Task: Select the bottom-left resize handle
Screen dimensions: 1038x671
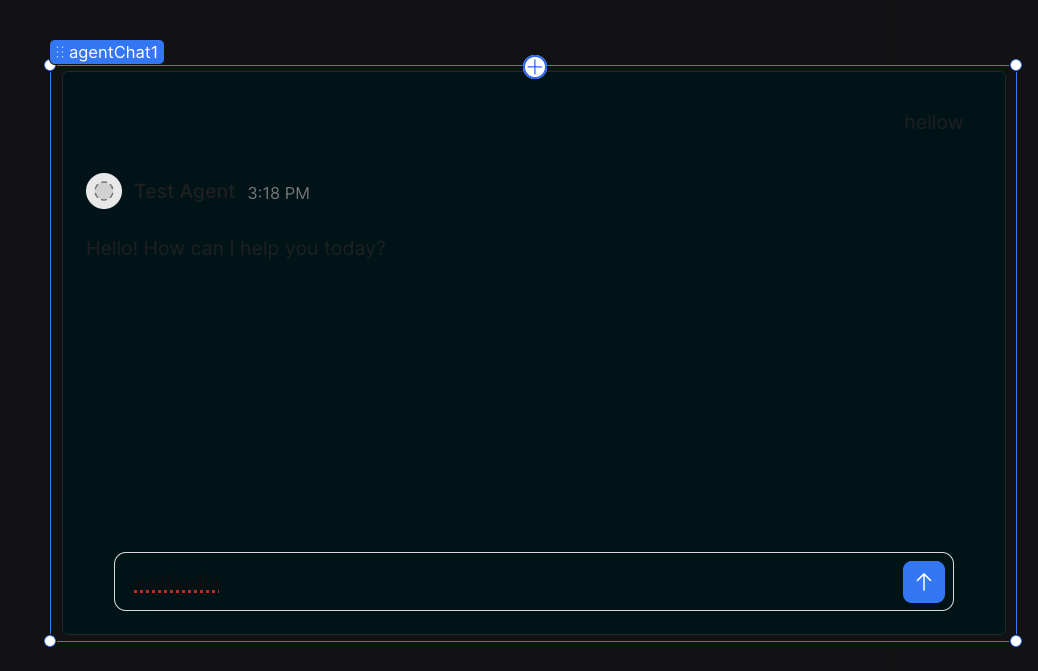Action: coord(50,641)
